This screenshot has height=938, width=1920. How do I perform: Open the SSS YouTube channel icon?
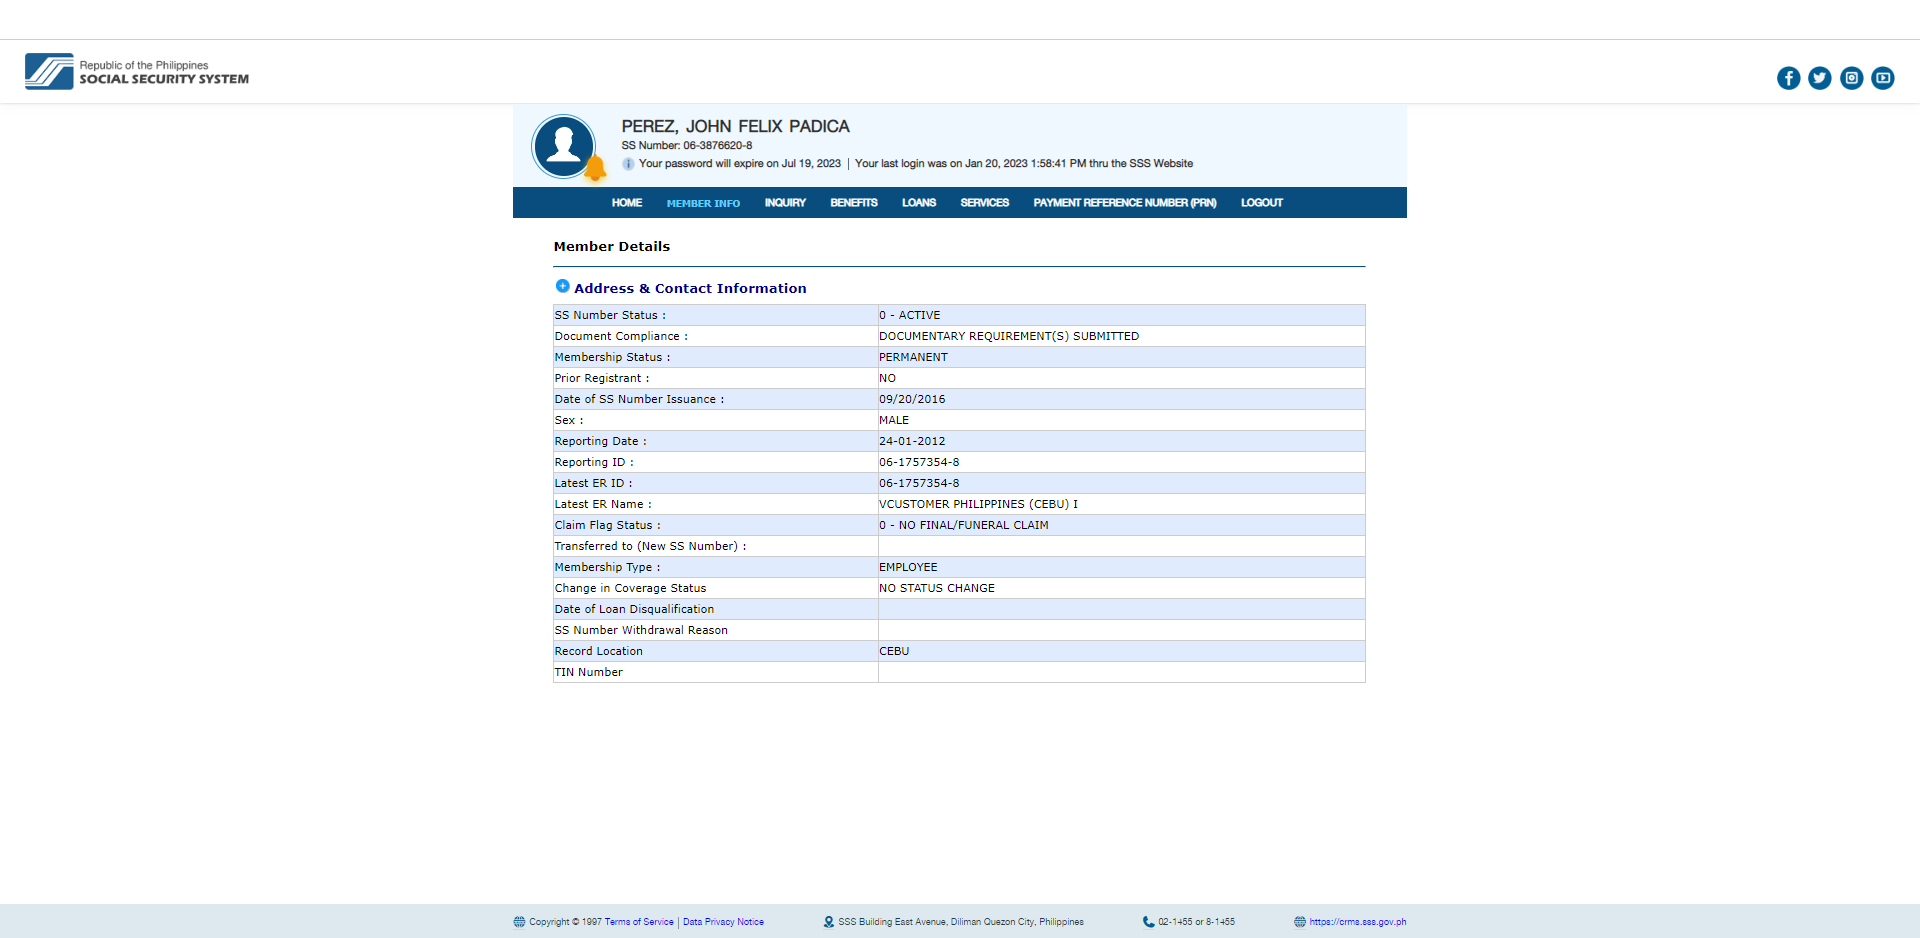pos(1882,78)
